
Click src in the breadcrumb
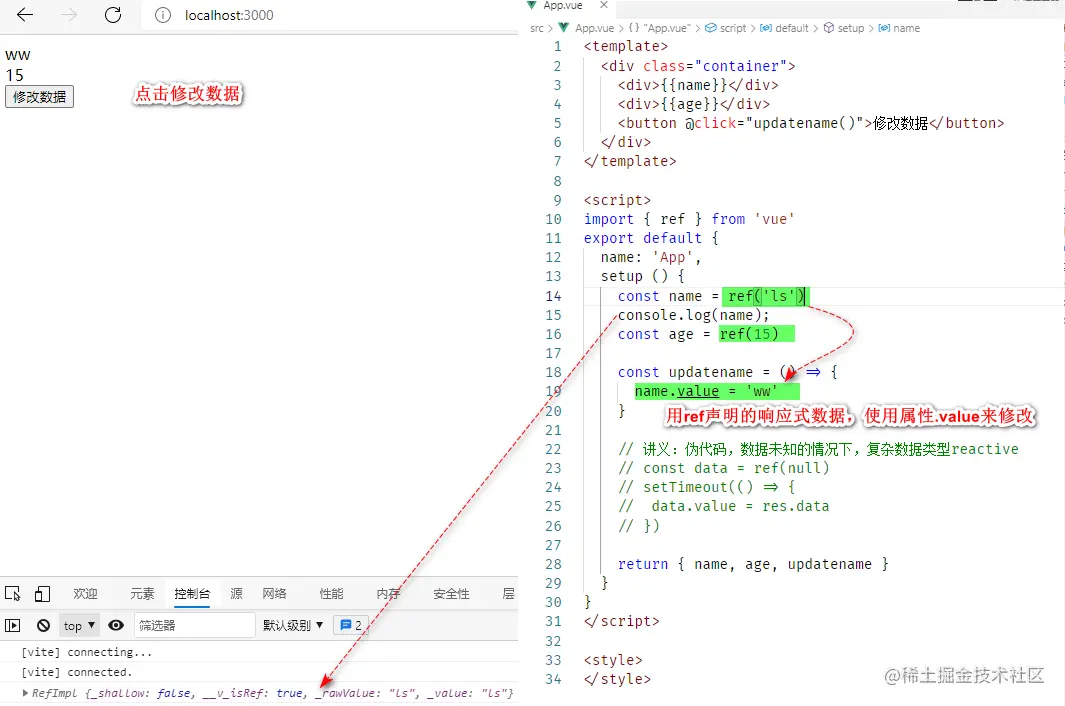click(x=537, y=28)
